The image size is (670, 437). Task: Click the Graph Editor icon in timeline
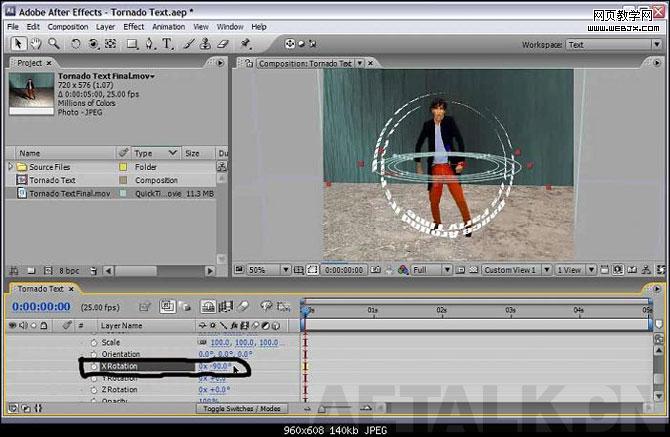pyautogui.click(x=283, y=306)
